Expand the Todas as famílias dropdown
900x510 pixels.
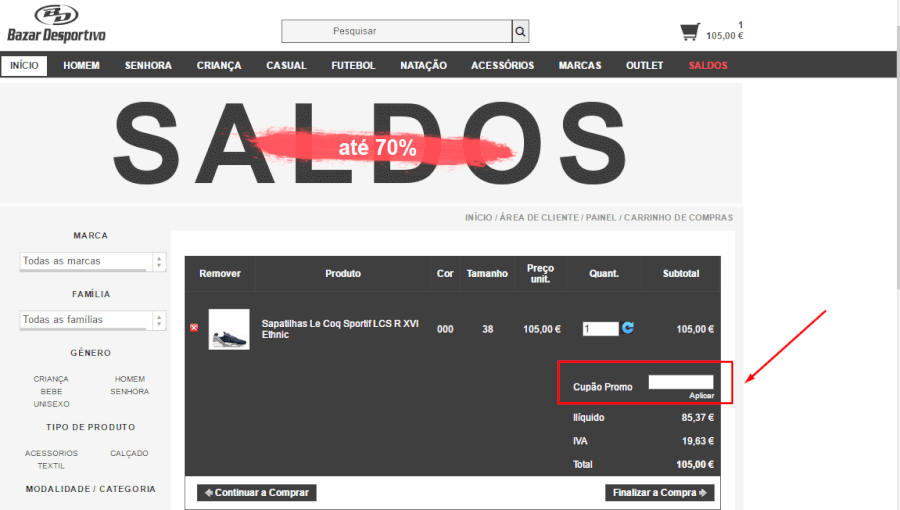[x=93, y=320]
